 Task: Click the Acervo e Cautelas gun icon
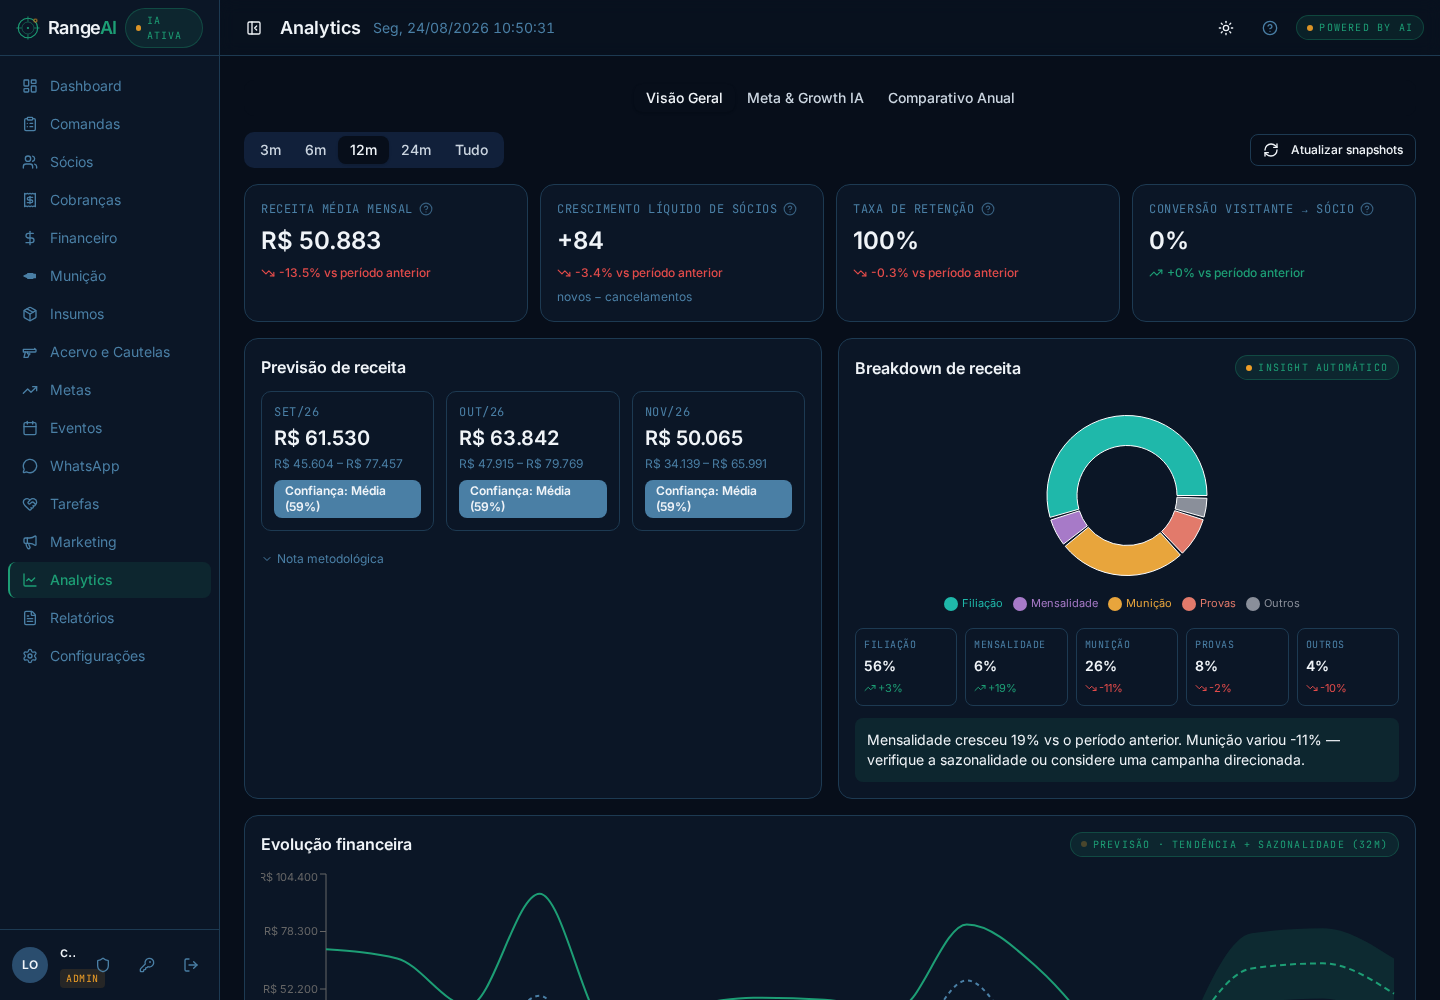coord(30,352)
